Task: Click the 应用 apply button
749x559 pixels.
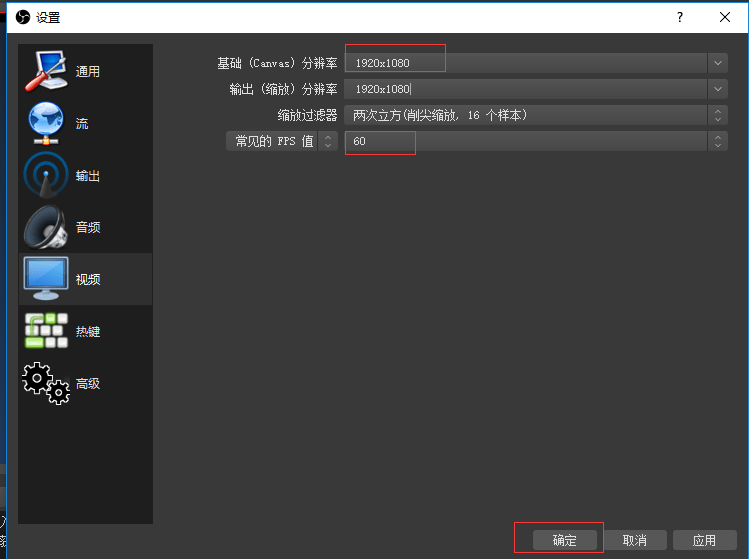Action: point(705,540)
